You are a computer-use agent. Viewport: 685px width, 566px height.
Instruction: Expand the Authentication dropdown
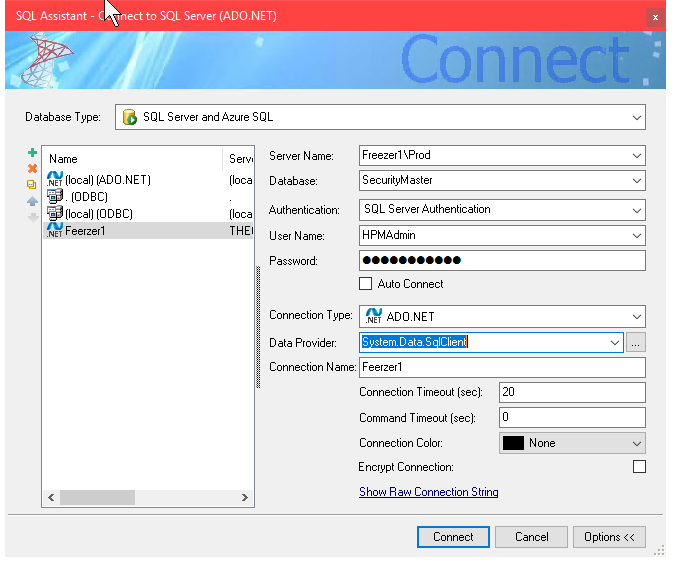637,211
